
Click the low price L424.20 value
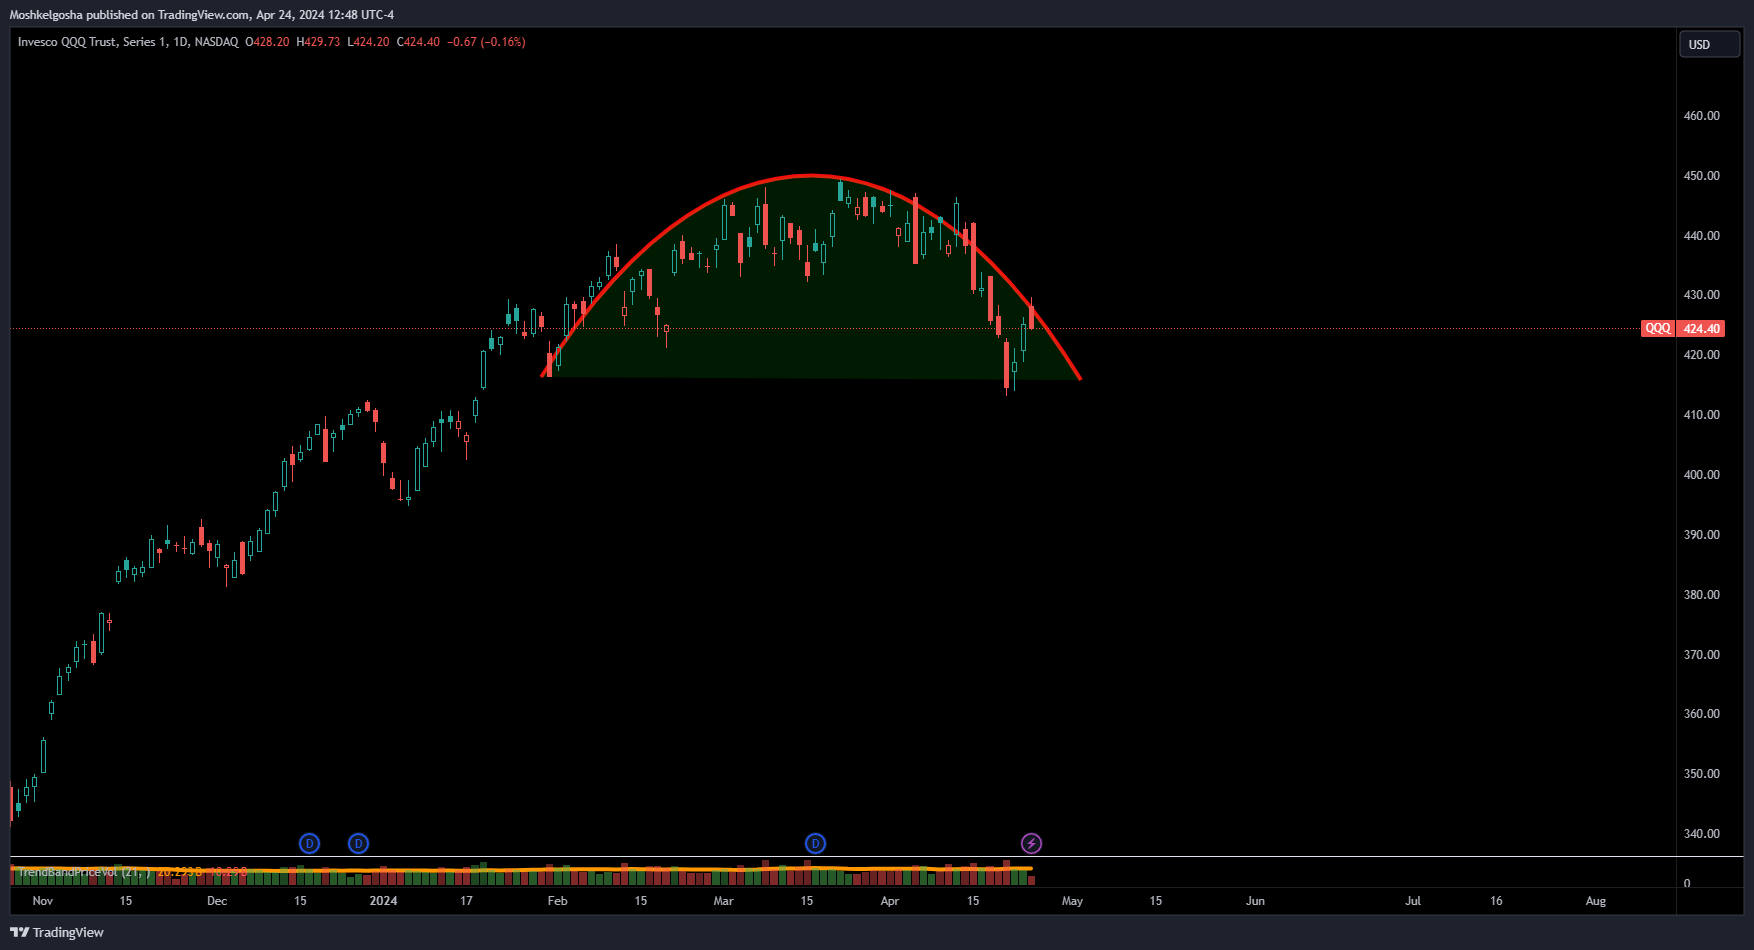point(368,42)
